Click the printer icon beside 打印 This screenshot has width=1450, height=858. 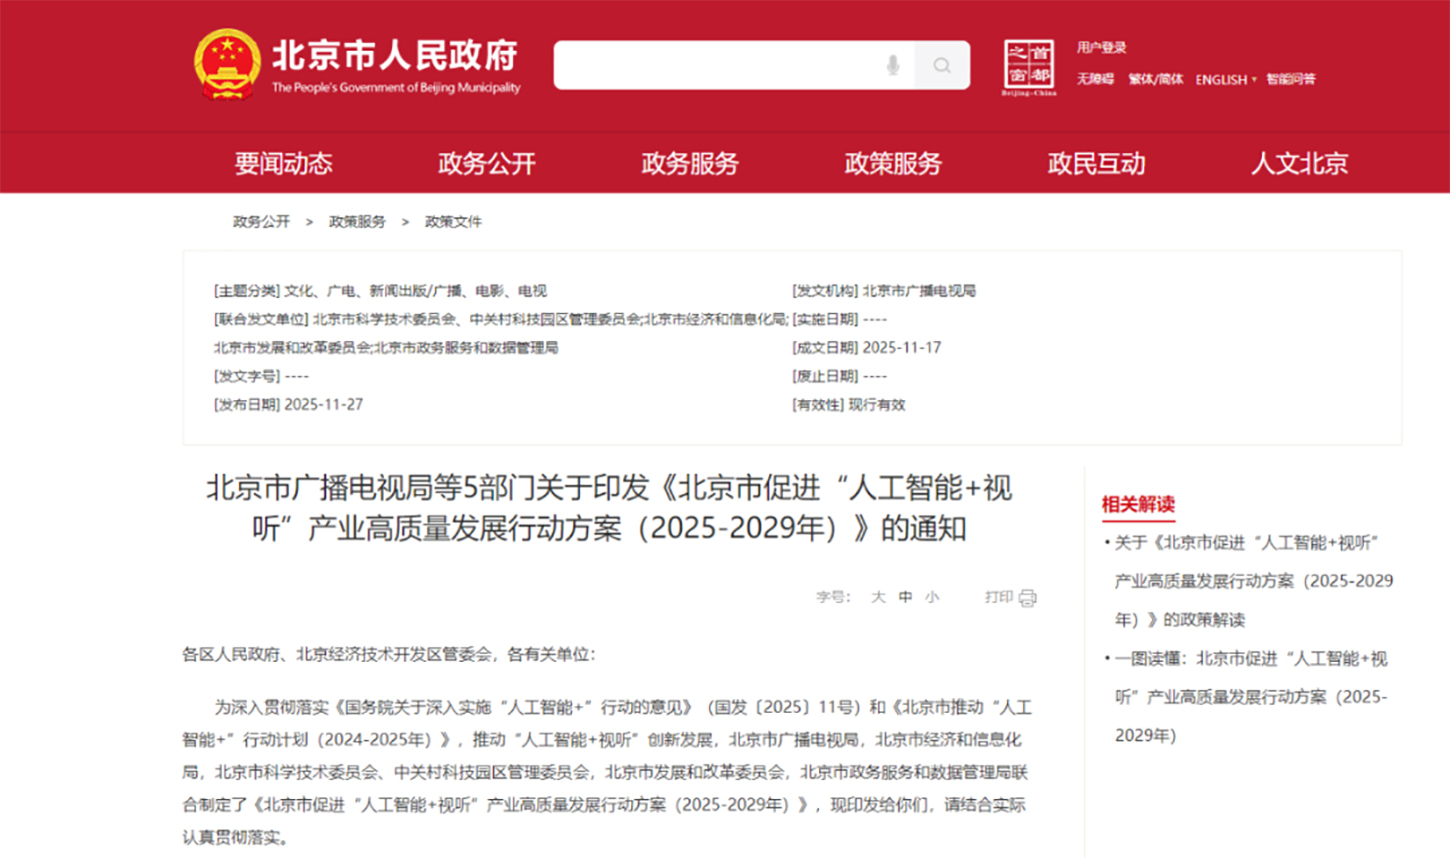tap(1027, 598)
